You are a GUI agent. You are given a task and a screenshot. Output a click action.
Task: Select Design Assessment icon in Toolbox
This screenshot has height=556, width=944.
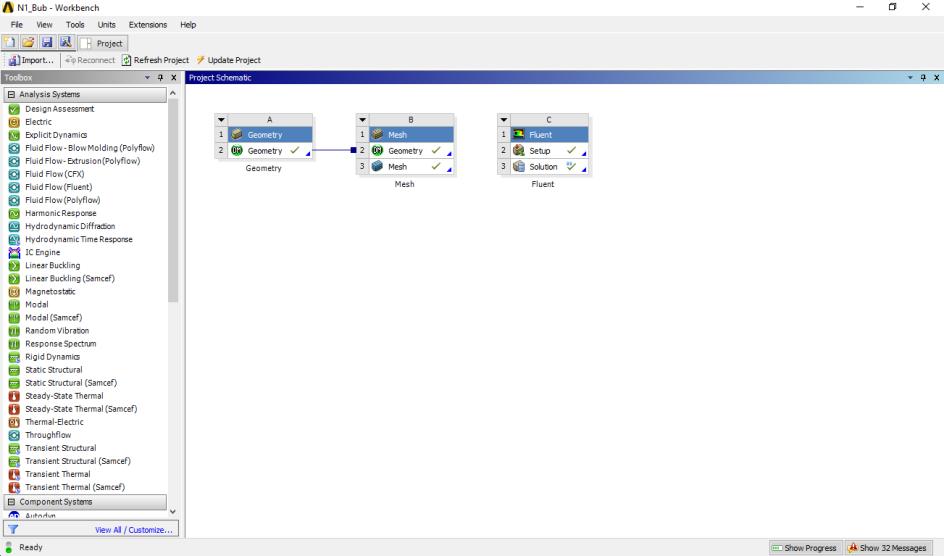[14, 109]
